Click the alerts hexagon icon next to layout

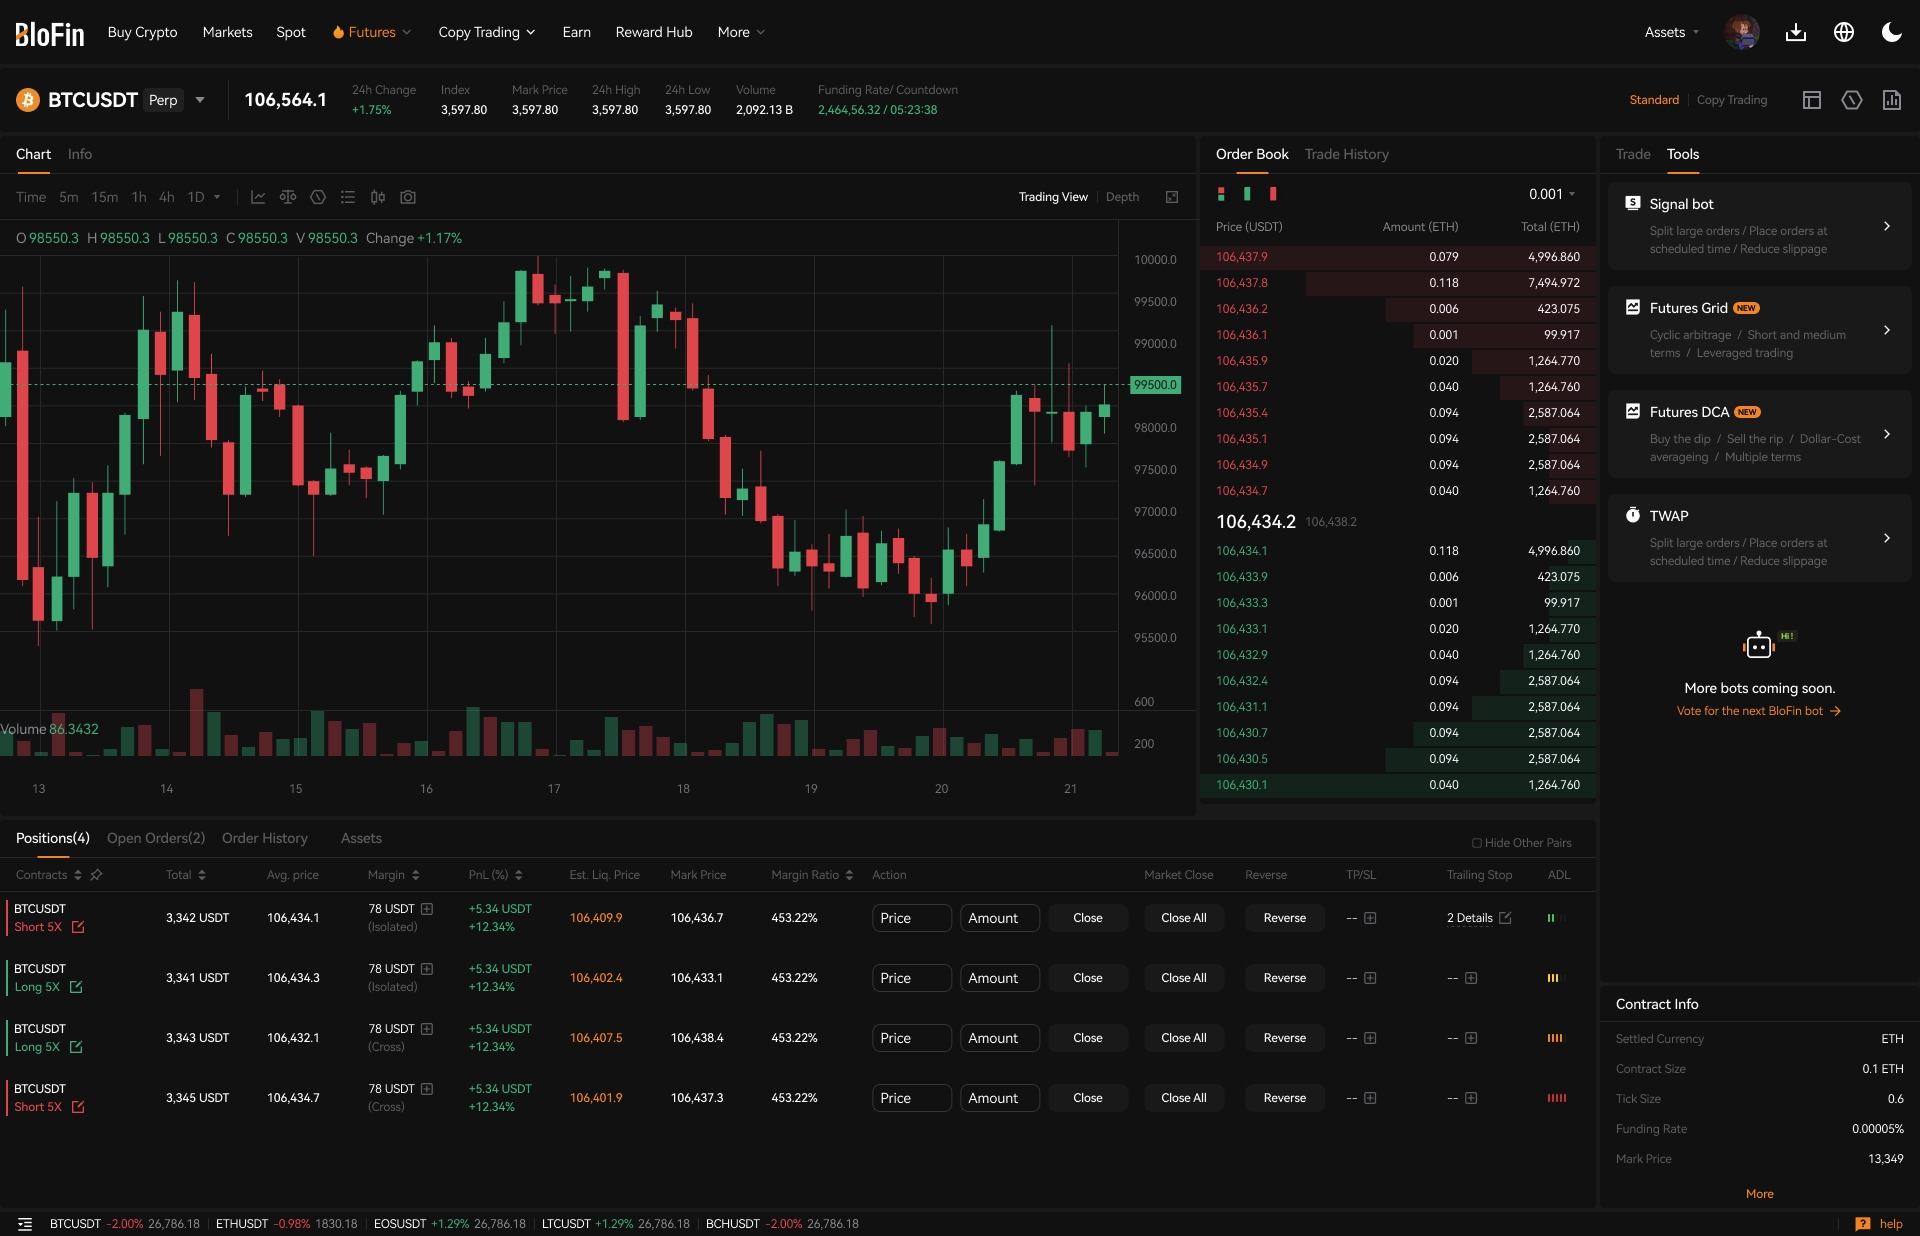(x=1851, y=100)
